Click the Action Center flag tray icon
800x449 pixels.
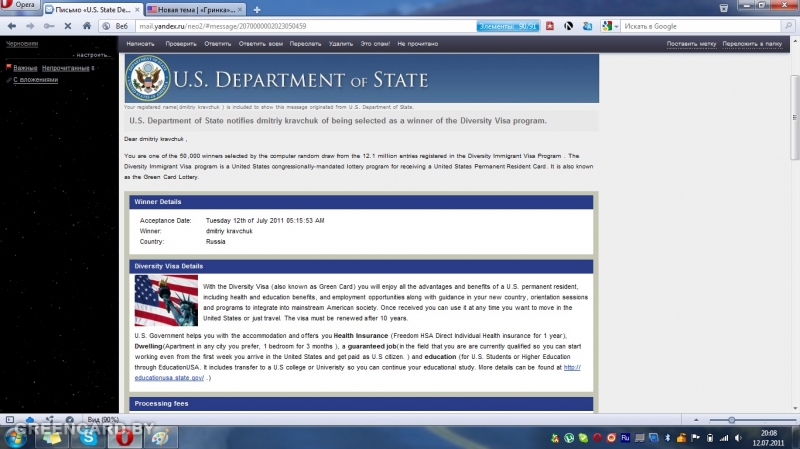(x=695, y=438)
